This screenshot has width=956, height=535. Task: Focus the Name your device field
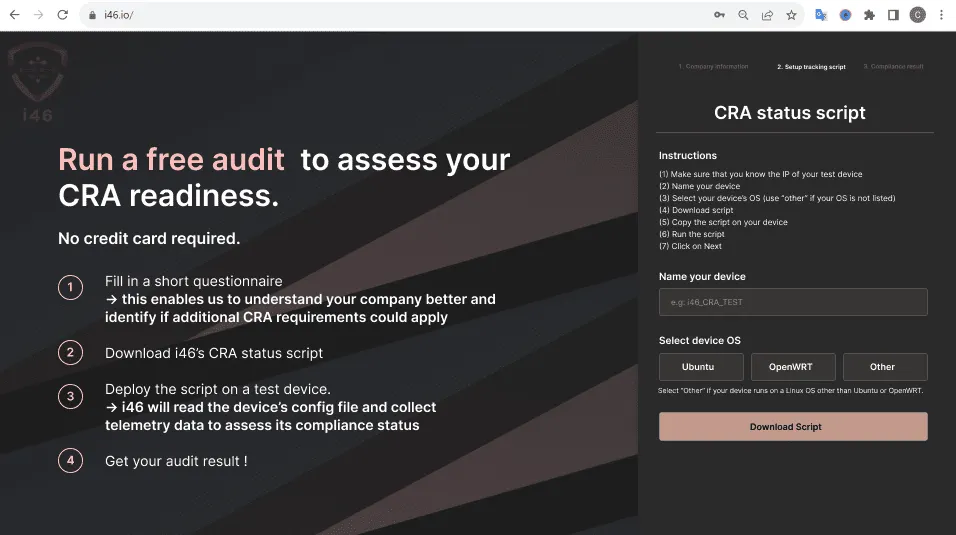[793, 302]
